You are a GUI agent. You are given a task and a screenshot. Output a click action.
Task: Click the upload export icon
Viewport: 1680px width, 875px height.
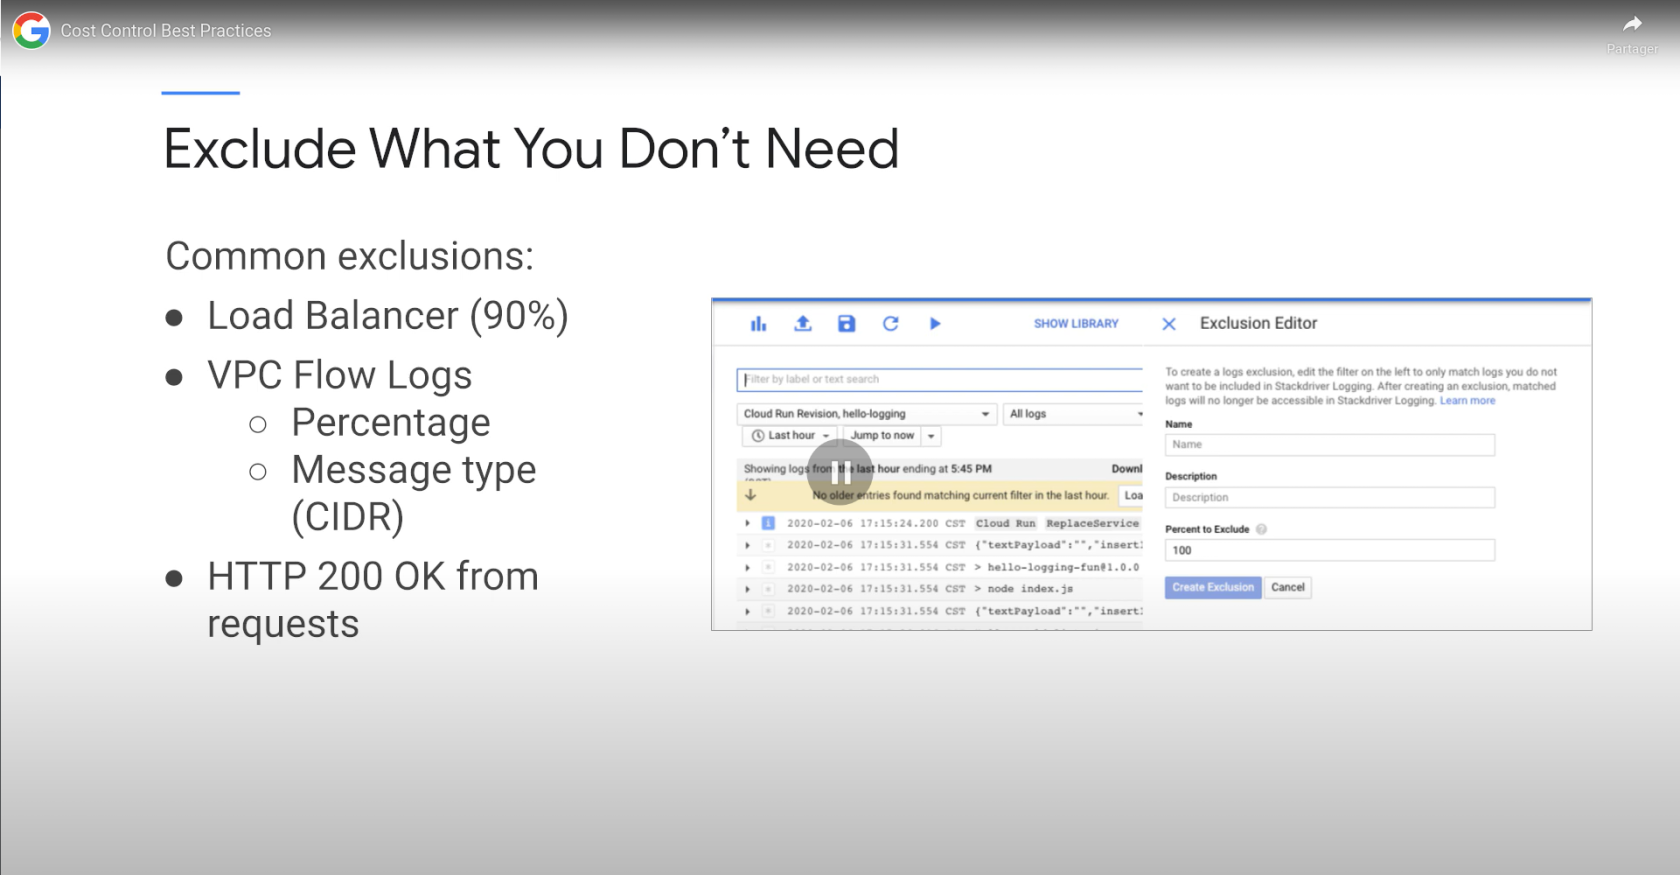tap(802, 324)
